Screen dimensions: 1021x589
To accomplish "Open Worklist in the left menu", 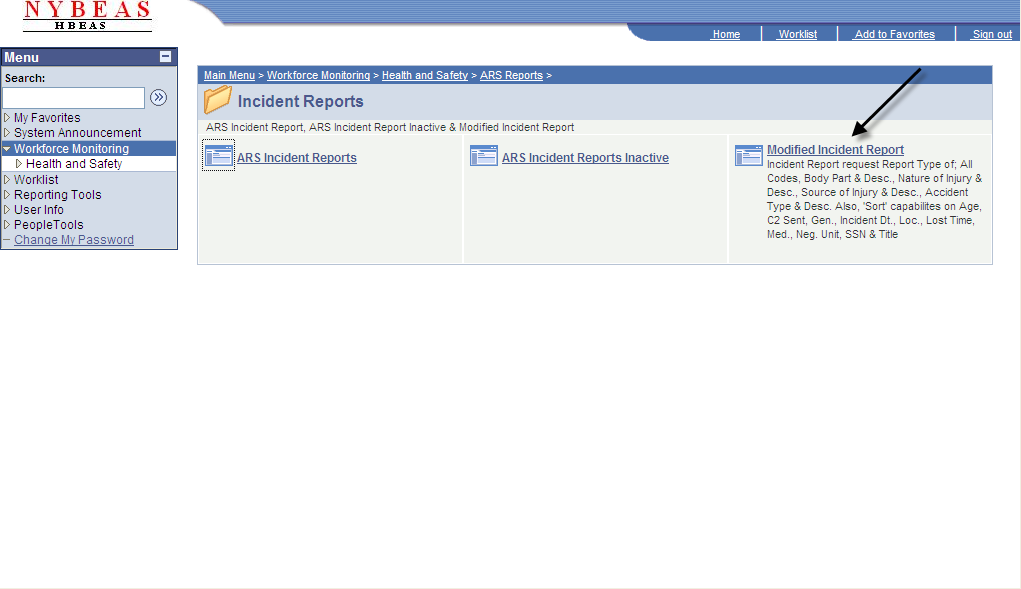I will click(x=36, y=180).
